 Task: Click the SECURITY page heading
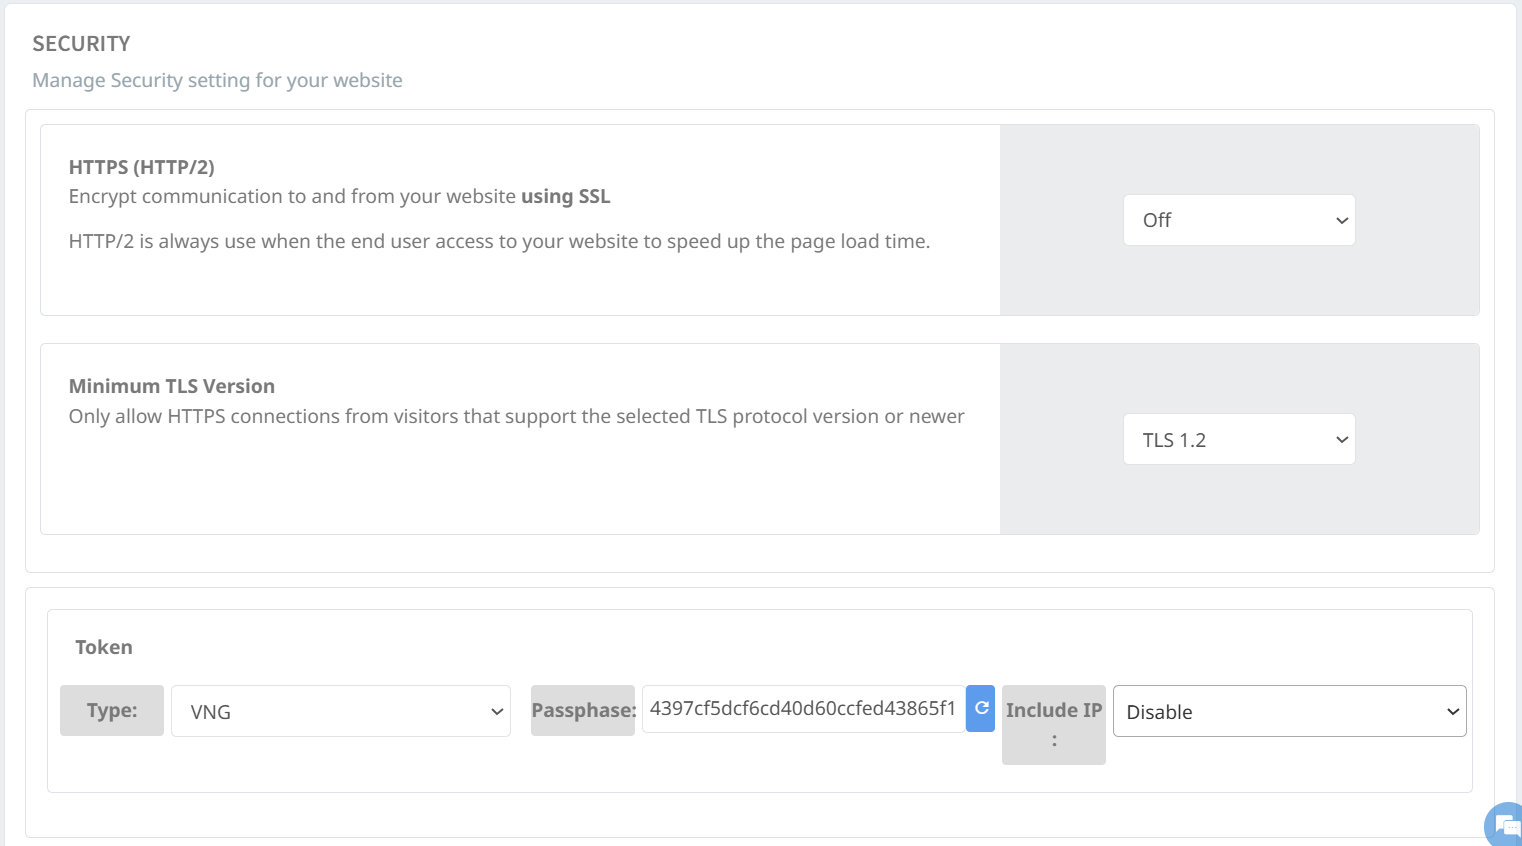tap(81, 44)
